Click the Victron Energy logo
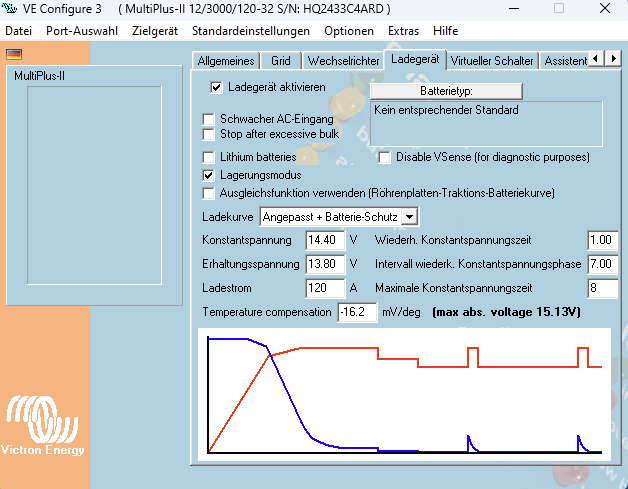 coord(42,425)
